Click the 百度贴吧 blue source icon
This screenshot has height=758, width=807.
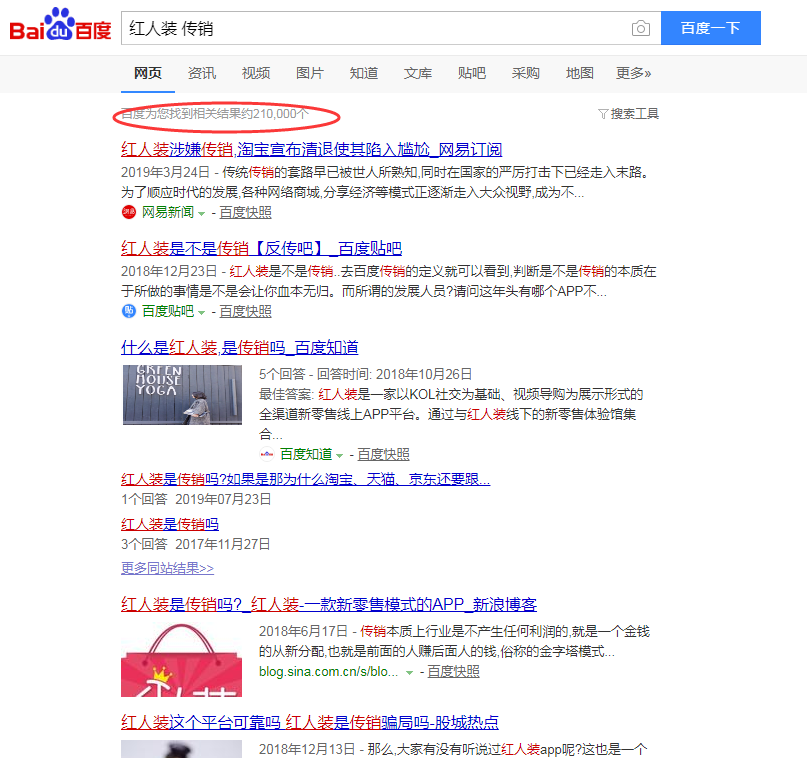click(x=129, y=311)
